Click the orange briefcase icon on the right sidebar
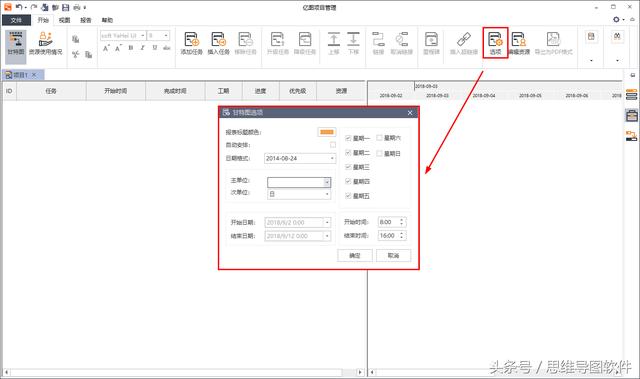The width and height of the screenshot is (640, 379). [631, 116]
